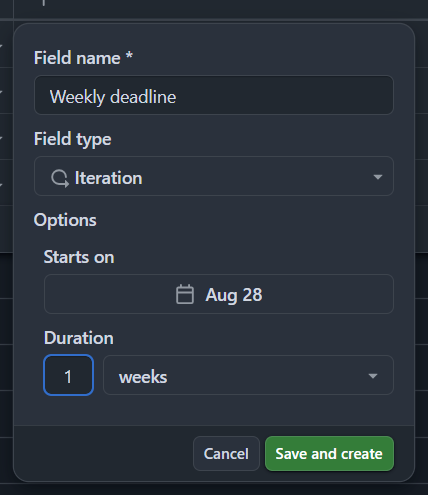The height and width of the screenshot is (495, 428).
Task: Click the Duration label
Action: 79,338
